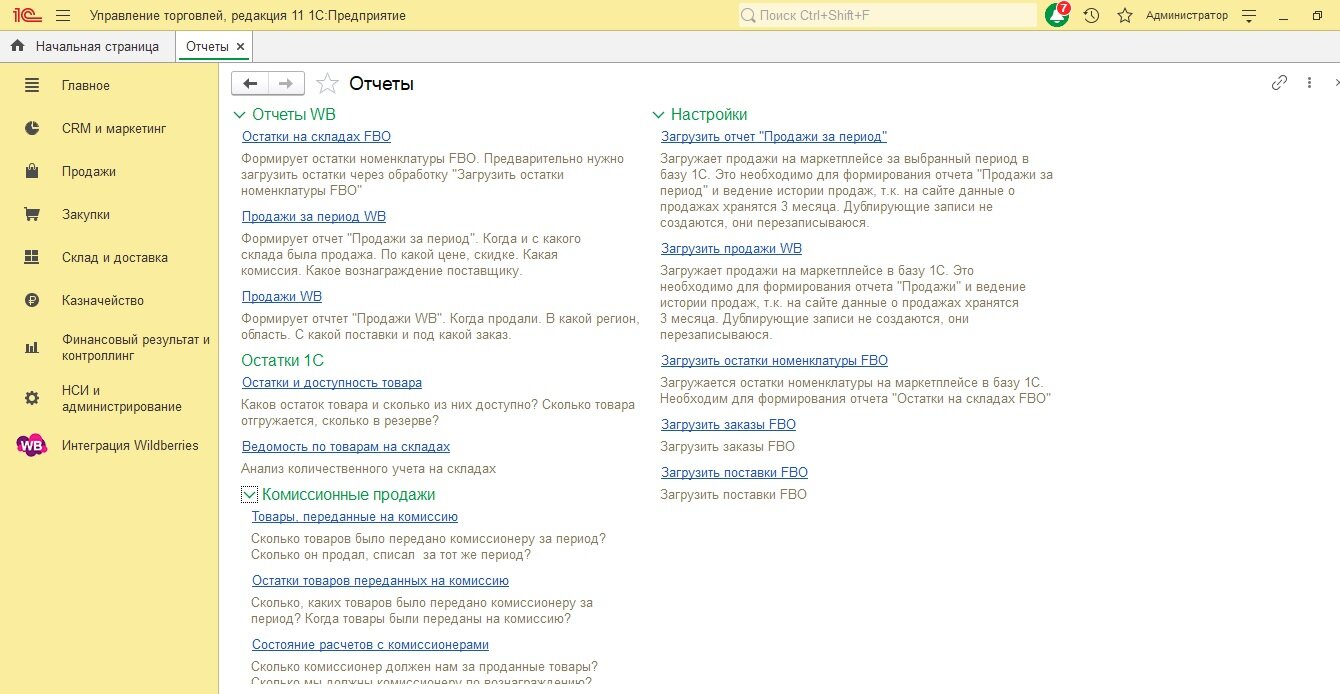1340x694 pixels.
Task: Open Казначейство section in sidebar
Action: pos(103,301)
